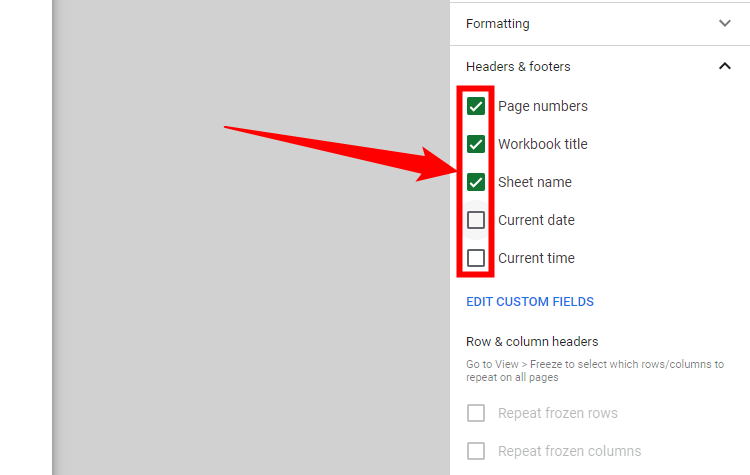Screen dimensions: 750x475
Task: Collapse Headers & footers using its chevron
Action: coord(725,67)
